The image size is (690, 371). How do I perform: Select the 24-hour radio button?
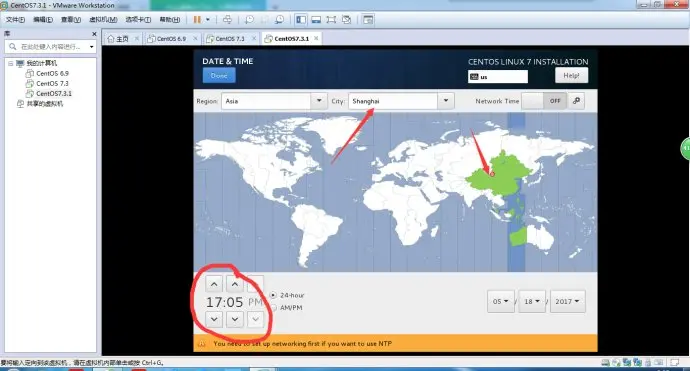[x=273, y=295]
